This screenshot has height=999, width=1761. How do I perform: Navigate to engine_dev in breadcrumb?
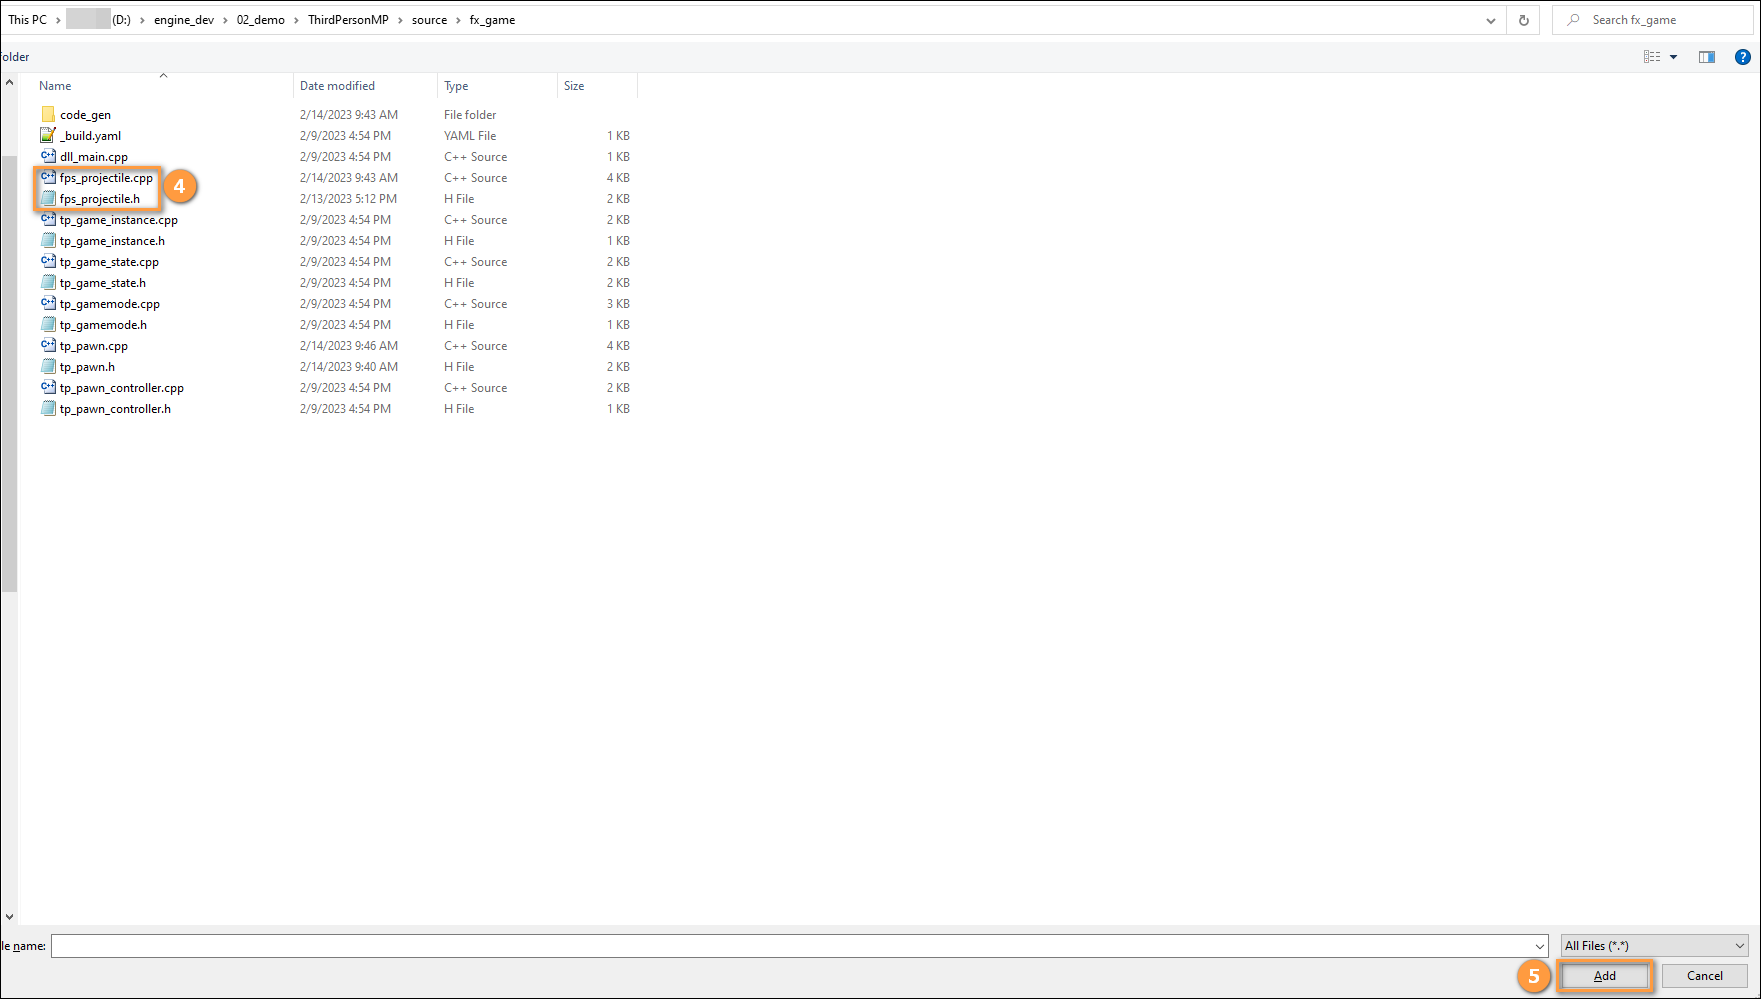[184, 20]
